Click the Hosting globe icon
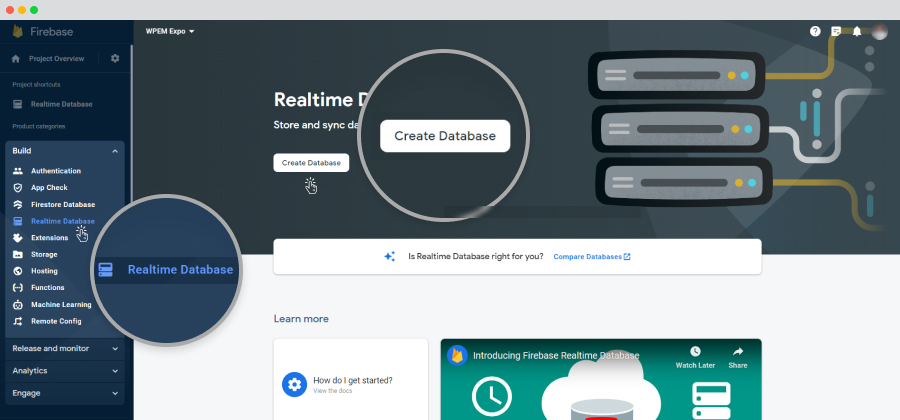 click(x=18, y=271)
